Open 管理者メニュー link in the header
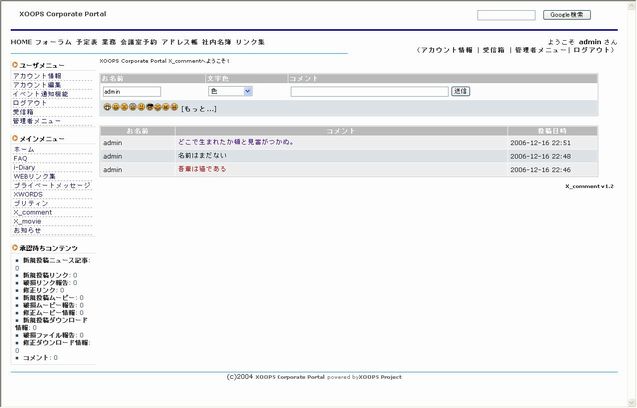Screen dimensions: 637x408 click(540, 50)
